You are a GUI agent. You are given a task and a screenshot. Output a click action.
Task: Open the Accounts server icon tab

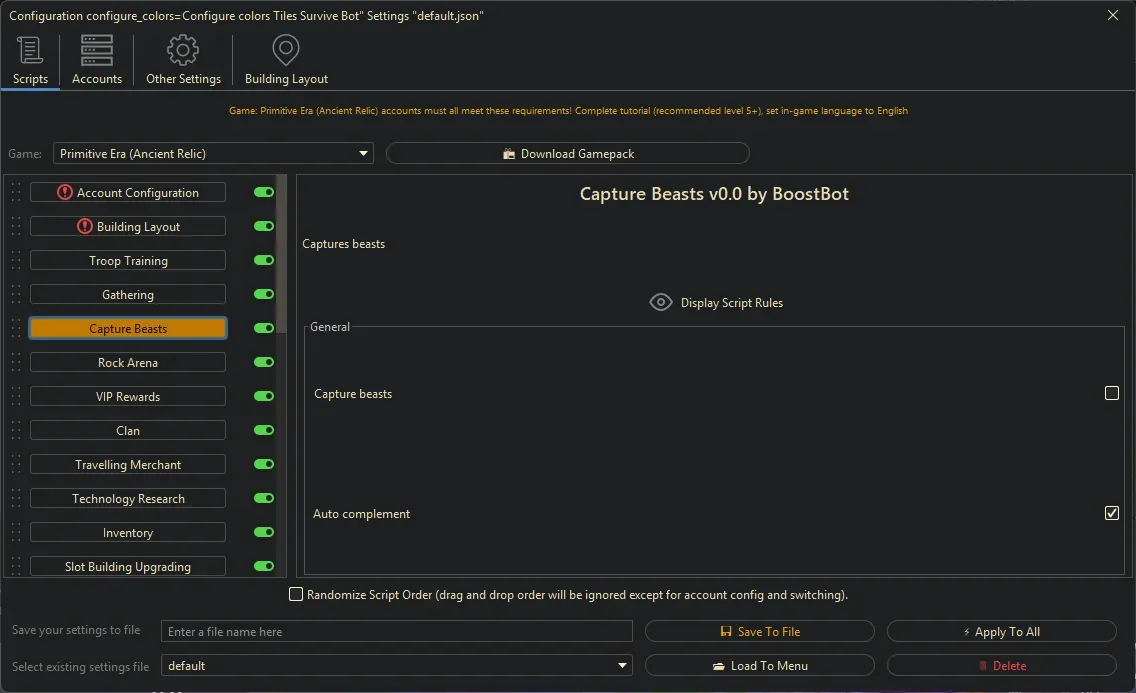pos(97,50)
